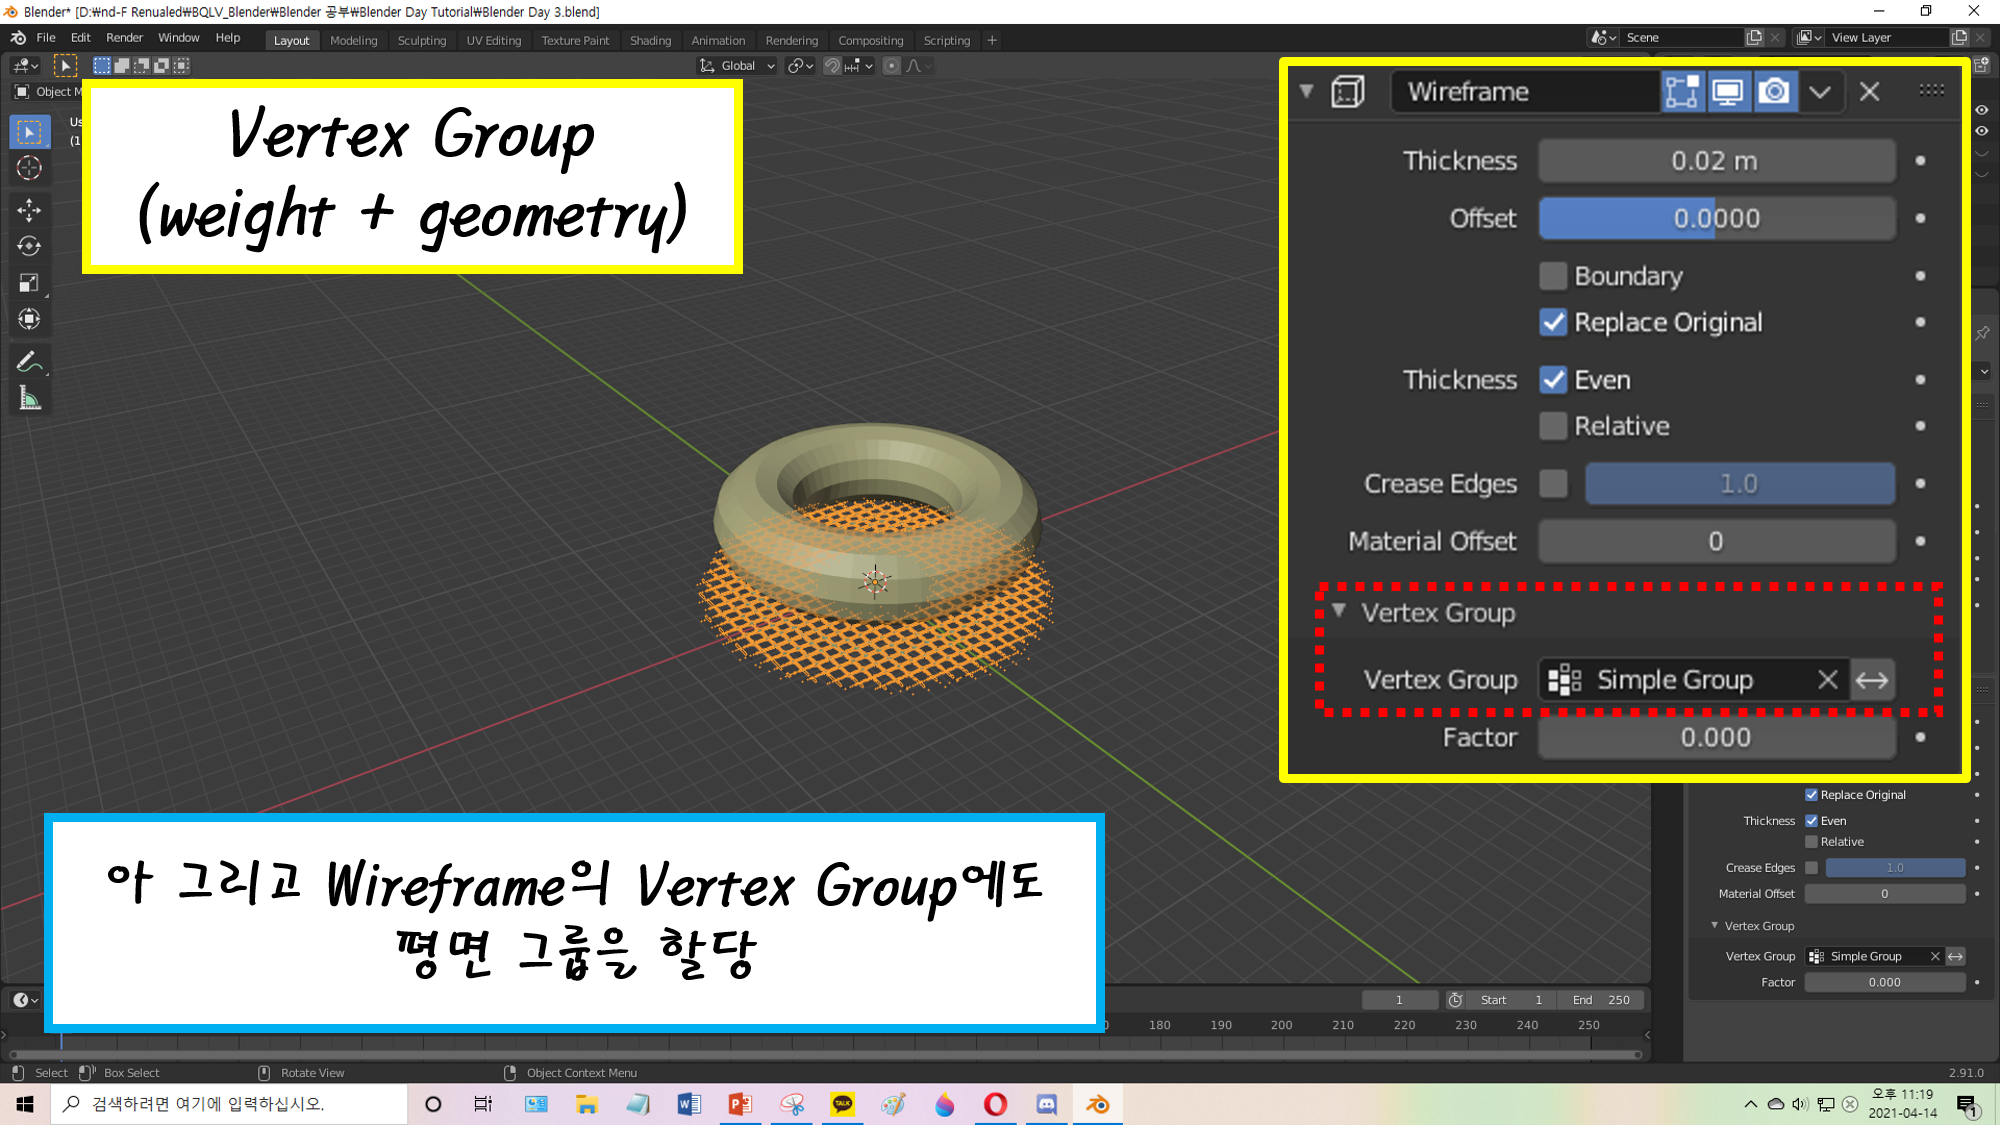Select the Cursor tool
Viewport: 2000px width, 1125px height.
point(29,168)
